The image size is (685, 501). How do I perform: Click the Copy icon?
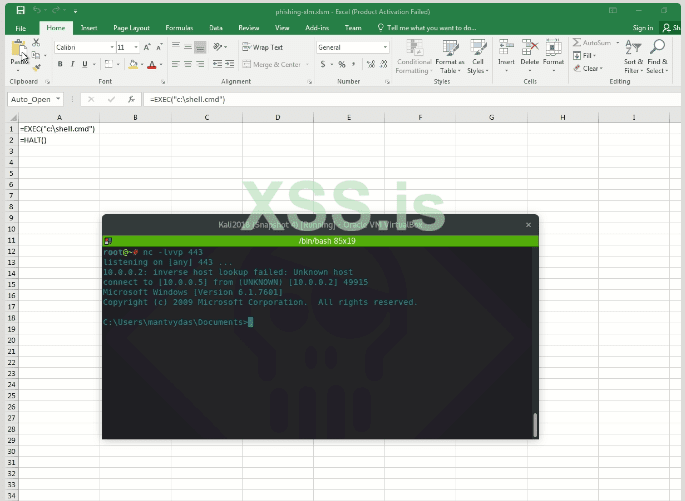(x=36, y=55)
